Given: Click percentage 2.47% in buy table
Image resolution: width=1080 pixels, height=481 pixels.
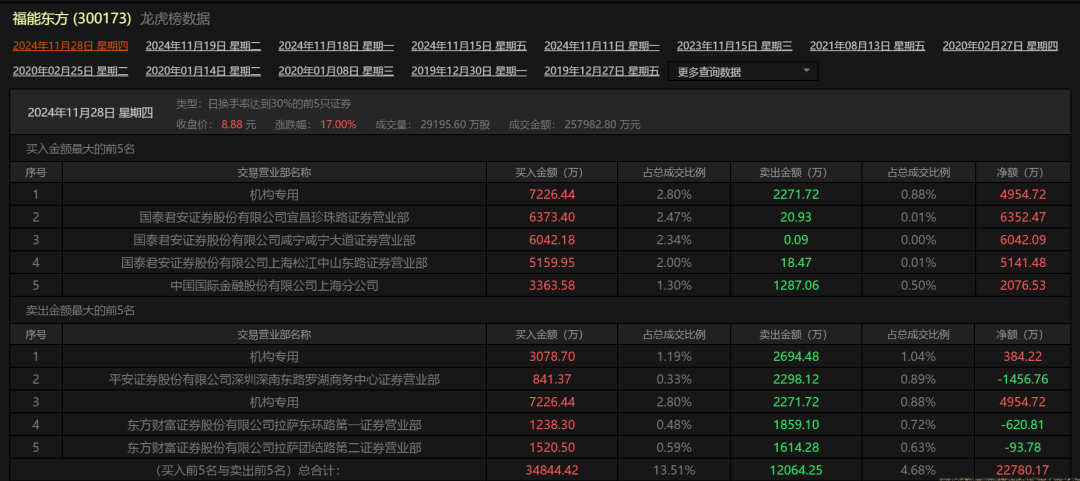Looking at the screenshot, I should click(674, 217).
